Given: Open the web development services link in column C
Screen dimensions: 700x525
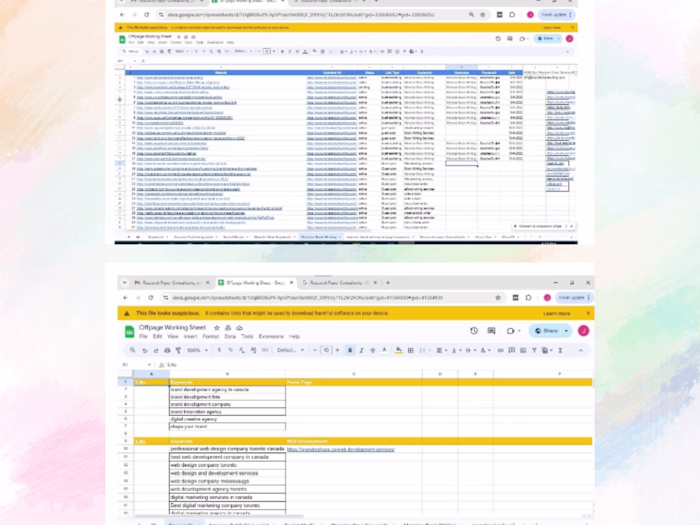Looking at the screenshot, I should (x=341, y=450).
